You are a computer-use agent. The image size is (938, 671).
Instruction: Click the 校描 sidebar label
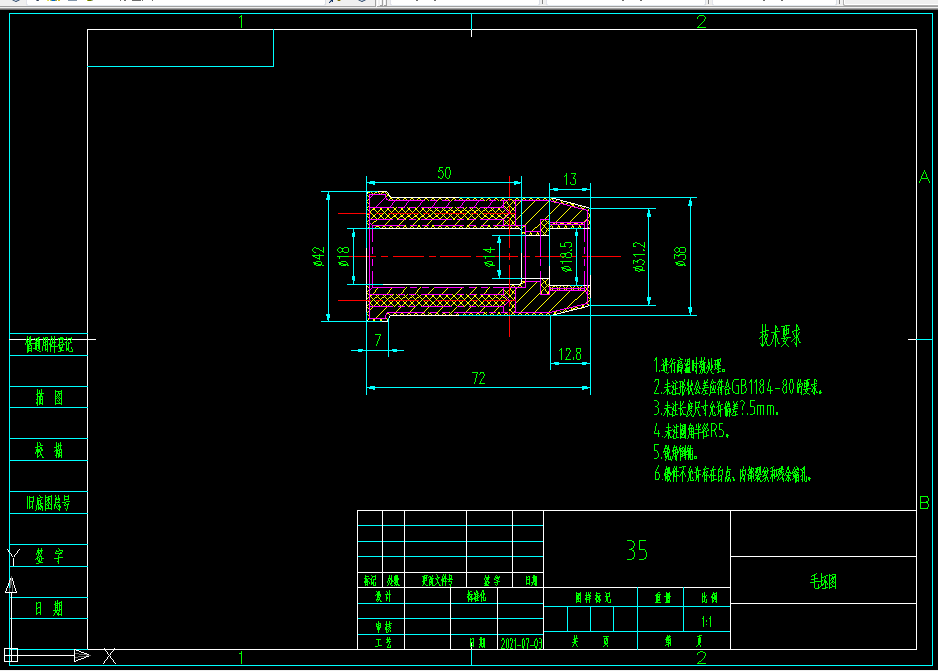[x=48, y=450]
